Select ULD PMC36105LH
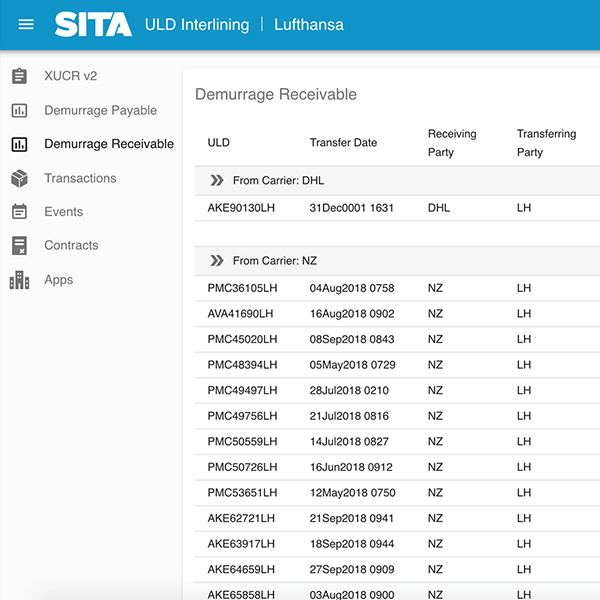The height and width of the screenshot is (600, 600). (242, 288)
